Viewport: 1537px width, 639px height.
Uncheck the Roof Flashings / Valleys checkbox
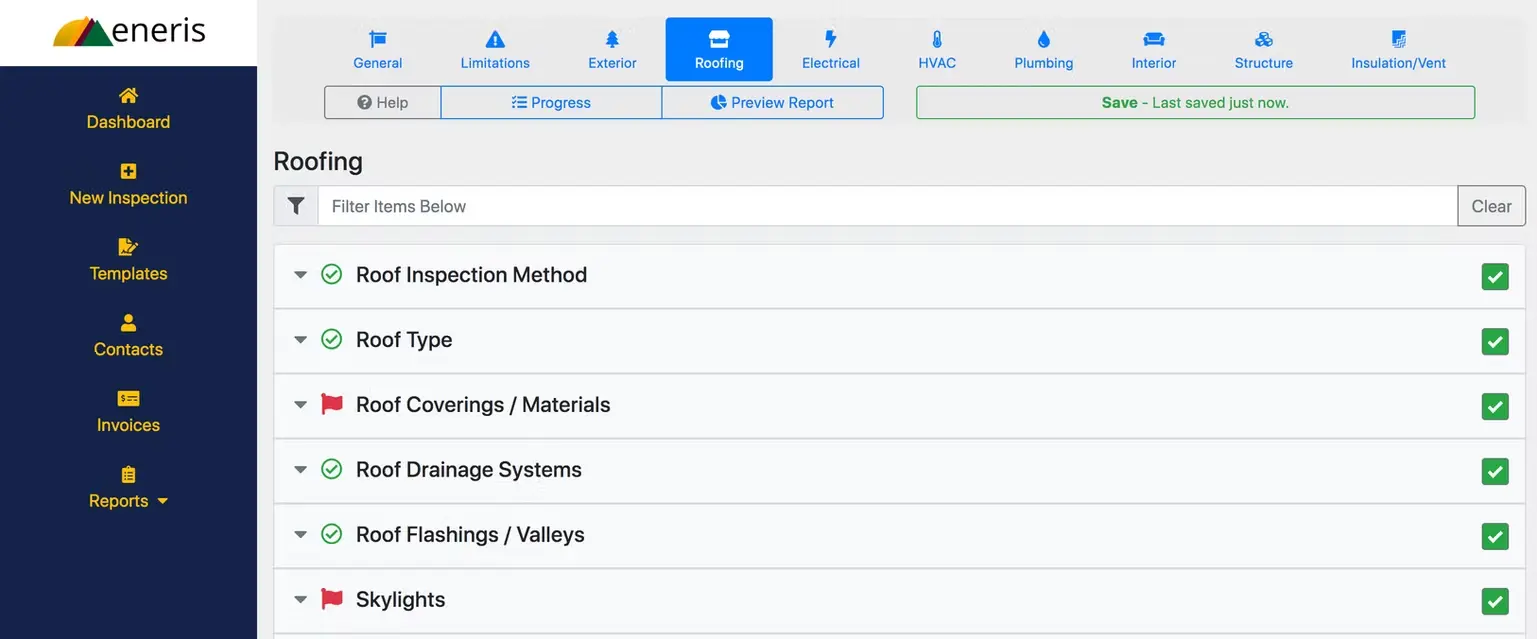point(1495,536)
